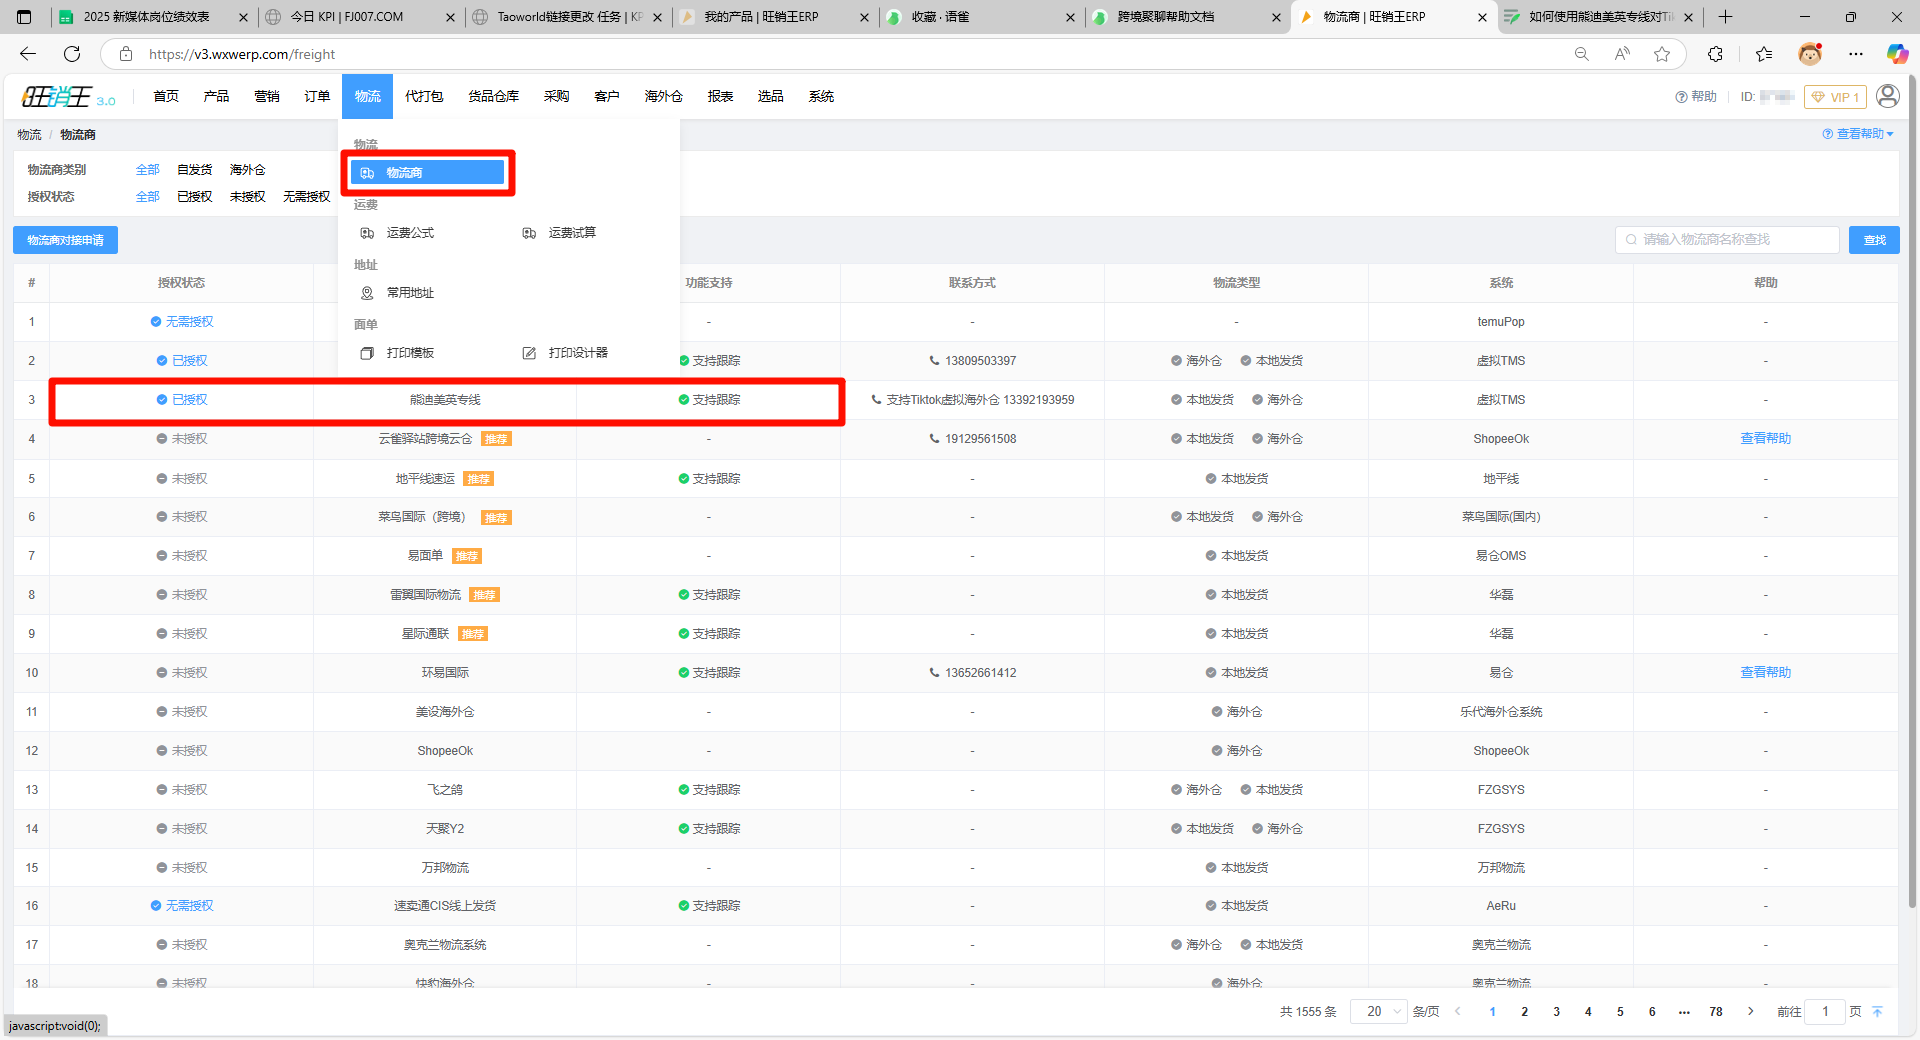Viewport: 1920px width, 1040px height.
Task: Open 查看帮助 link in 环易国际 row
Action: tap(1766, 673)
